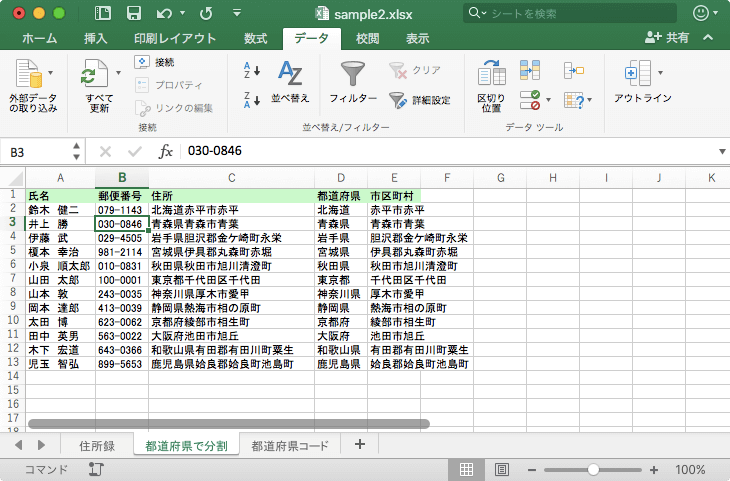Switch to Page Layout view icon
This screenshot has width=730, height=481.
pyautogui.click(x=501, y=469)
